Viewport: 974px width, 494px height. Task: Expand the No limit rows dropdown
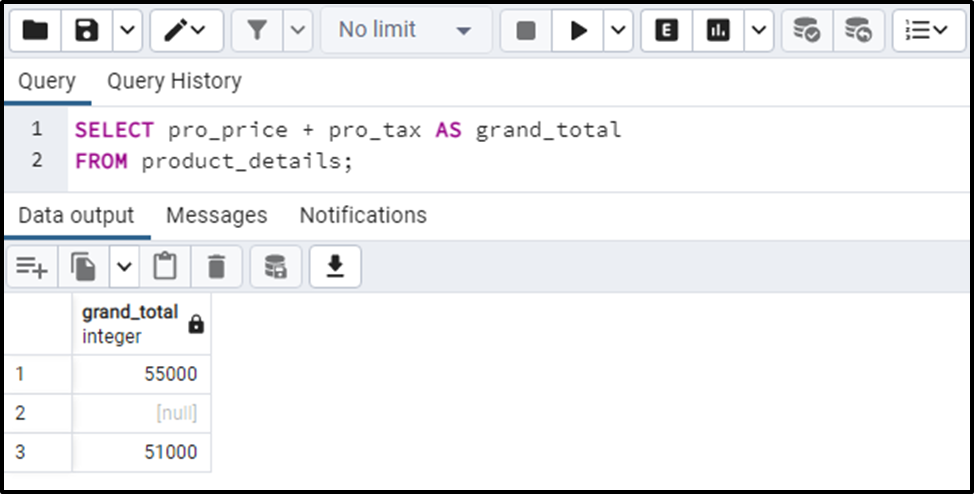[406, 30]
